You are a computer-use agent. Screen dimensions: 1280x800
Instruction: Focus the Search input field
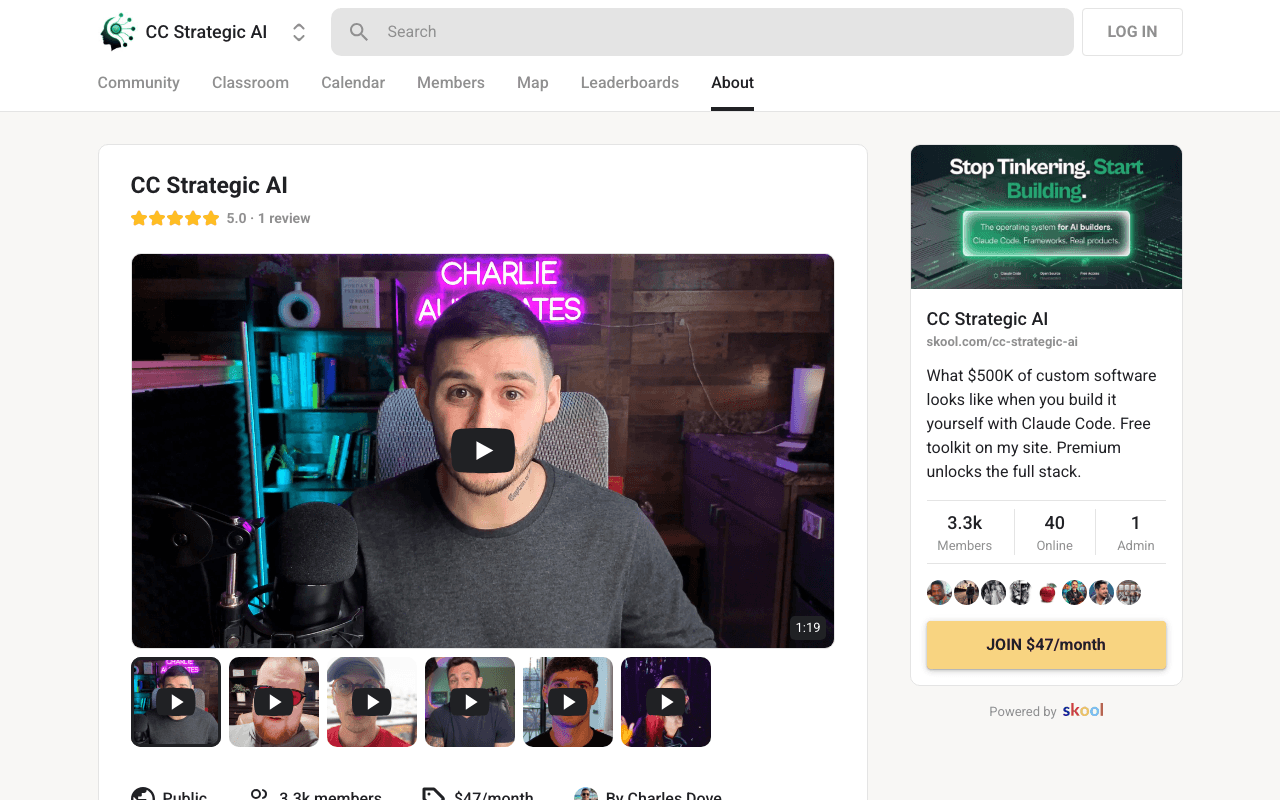(x=702, y=32)
